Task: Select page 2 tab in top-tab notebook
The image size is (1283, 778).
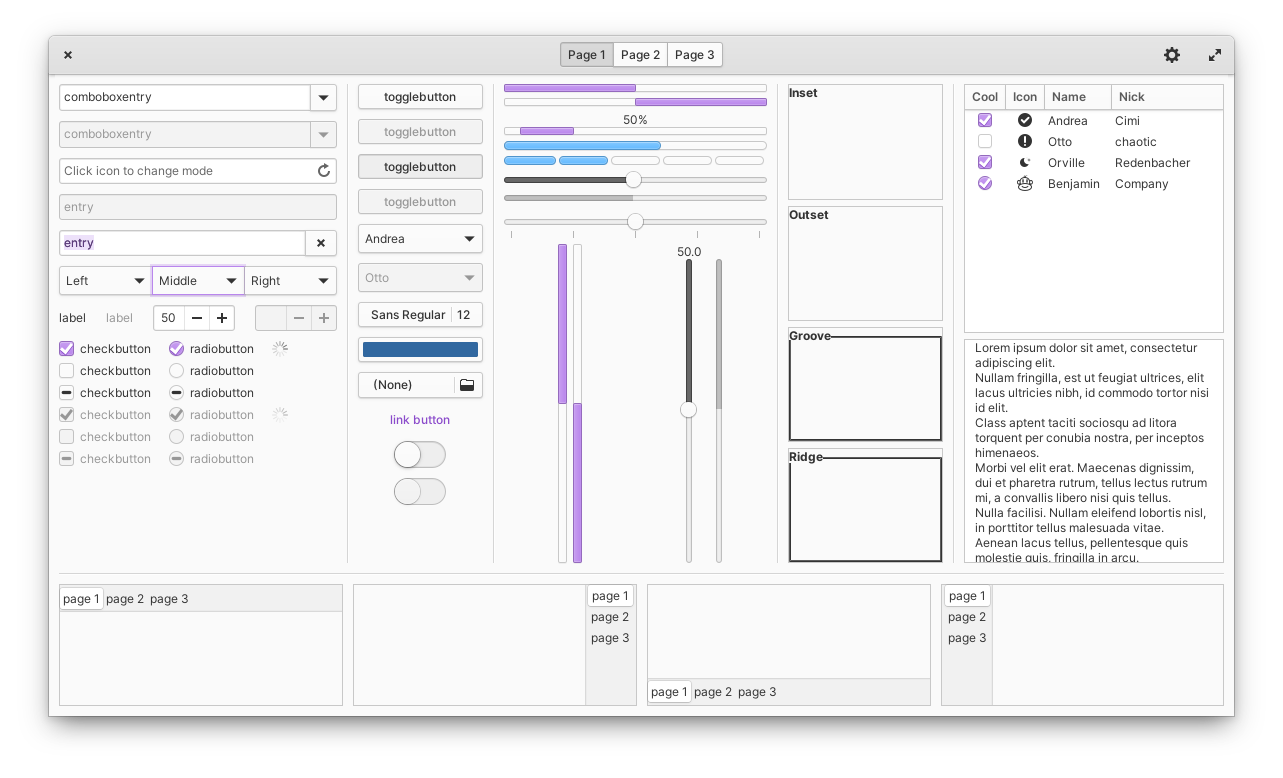Action: [x=125, y=599]
